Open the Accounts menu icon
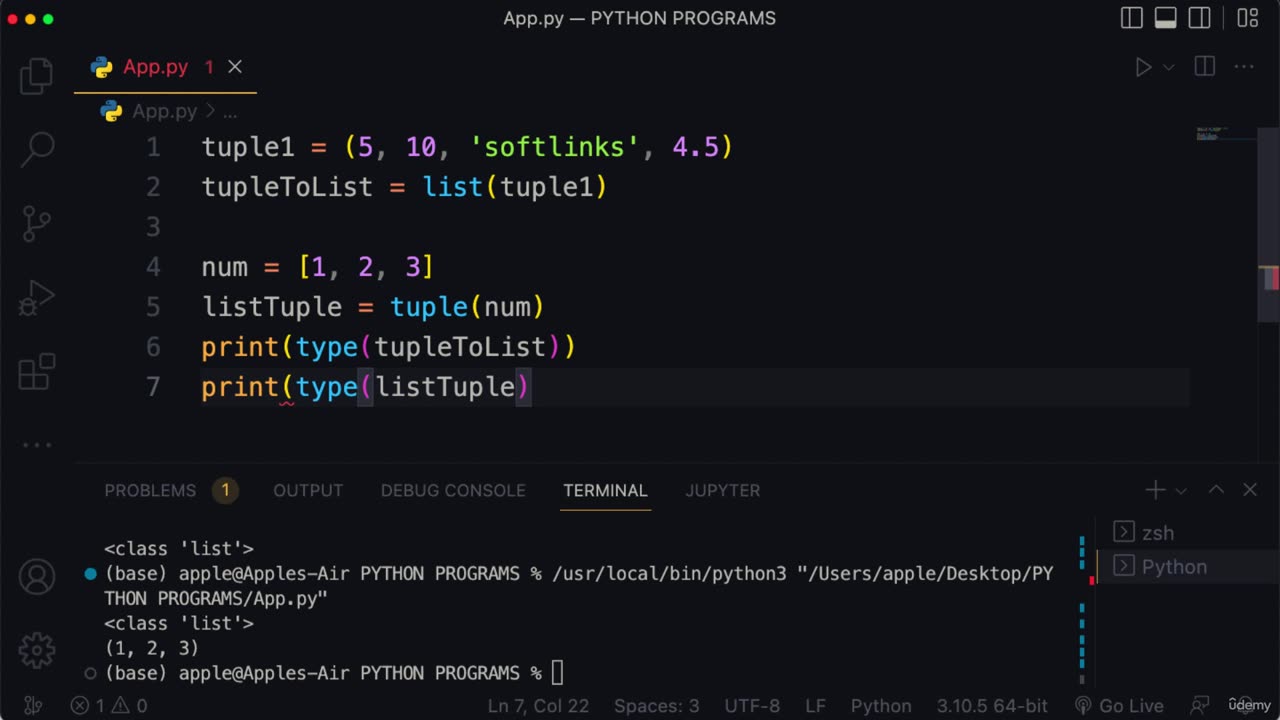 pyautogui.click(x=37, y=577)
